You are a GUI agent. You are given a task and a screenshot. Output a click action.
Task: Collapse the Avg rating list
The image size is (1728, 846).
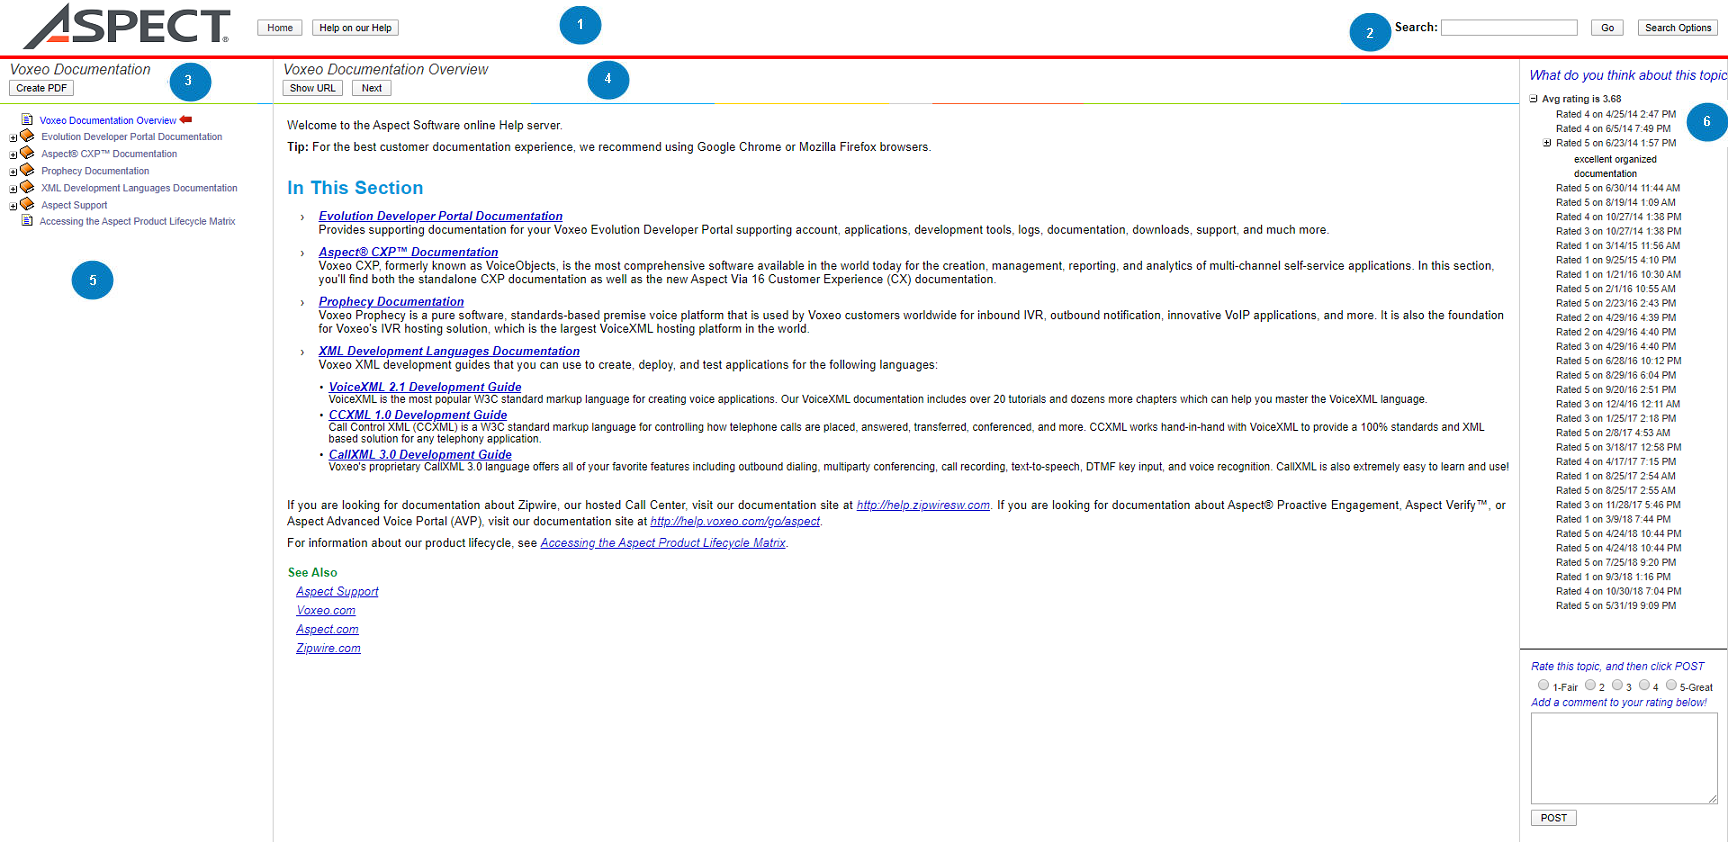point(1533,99)
